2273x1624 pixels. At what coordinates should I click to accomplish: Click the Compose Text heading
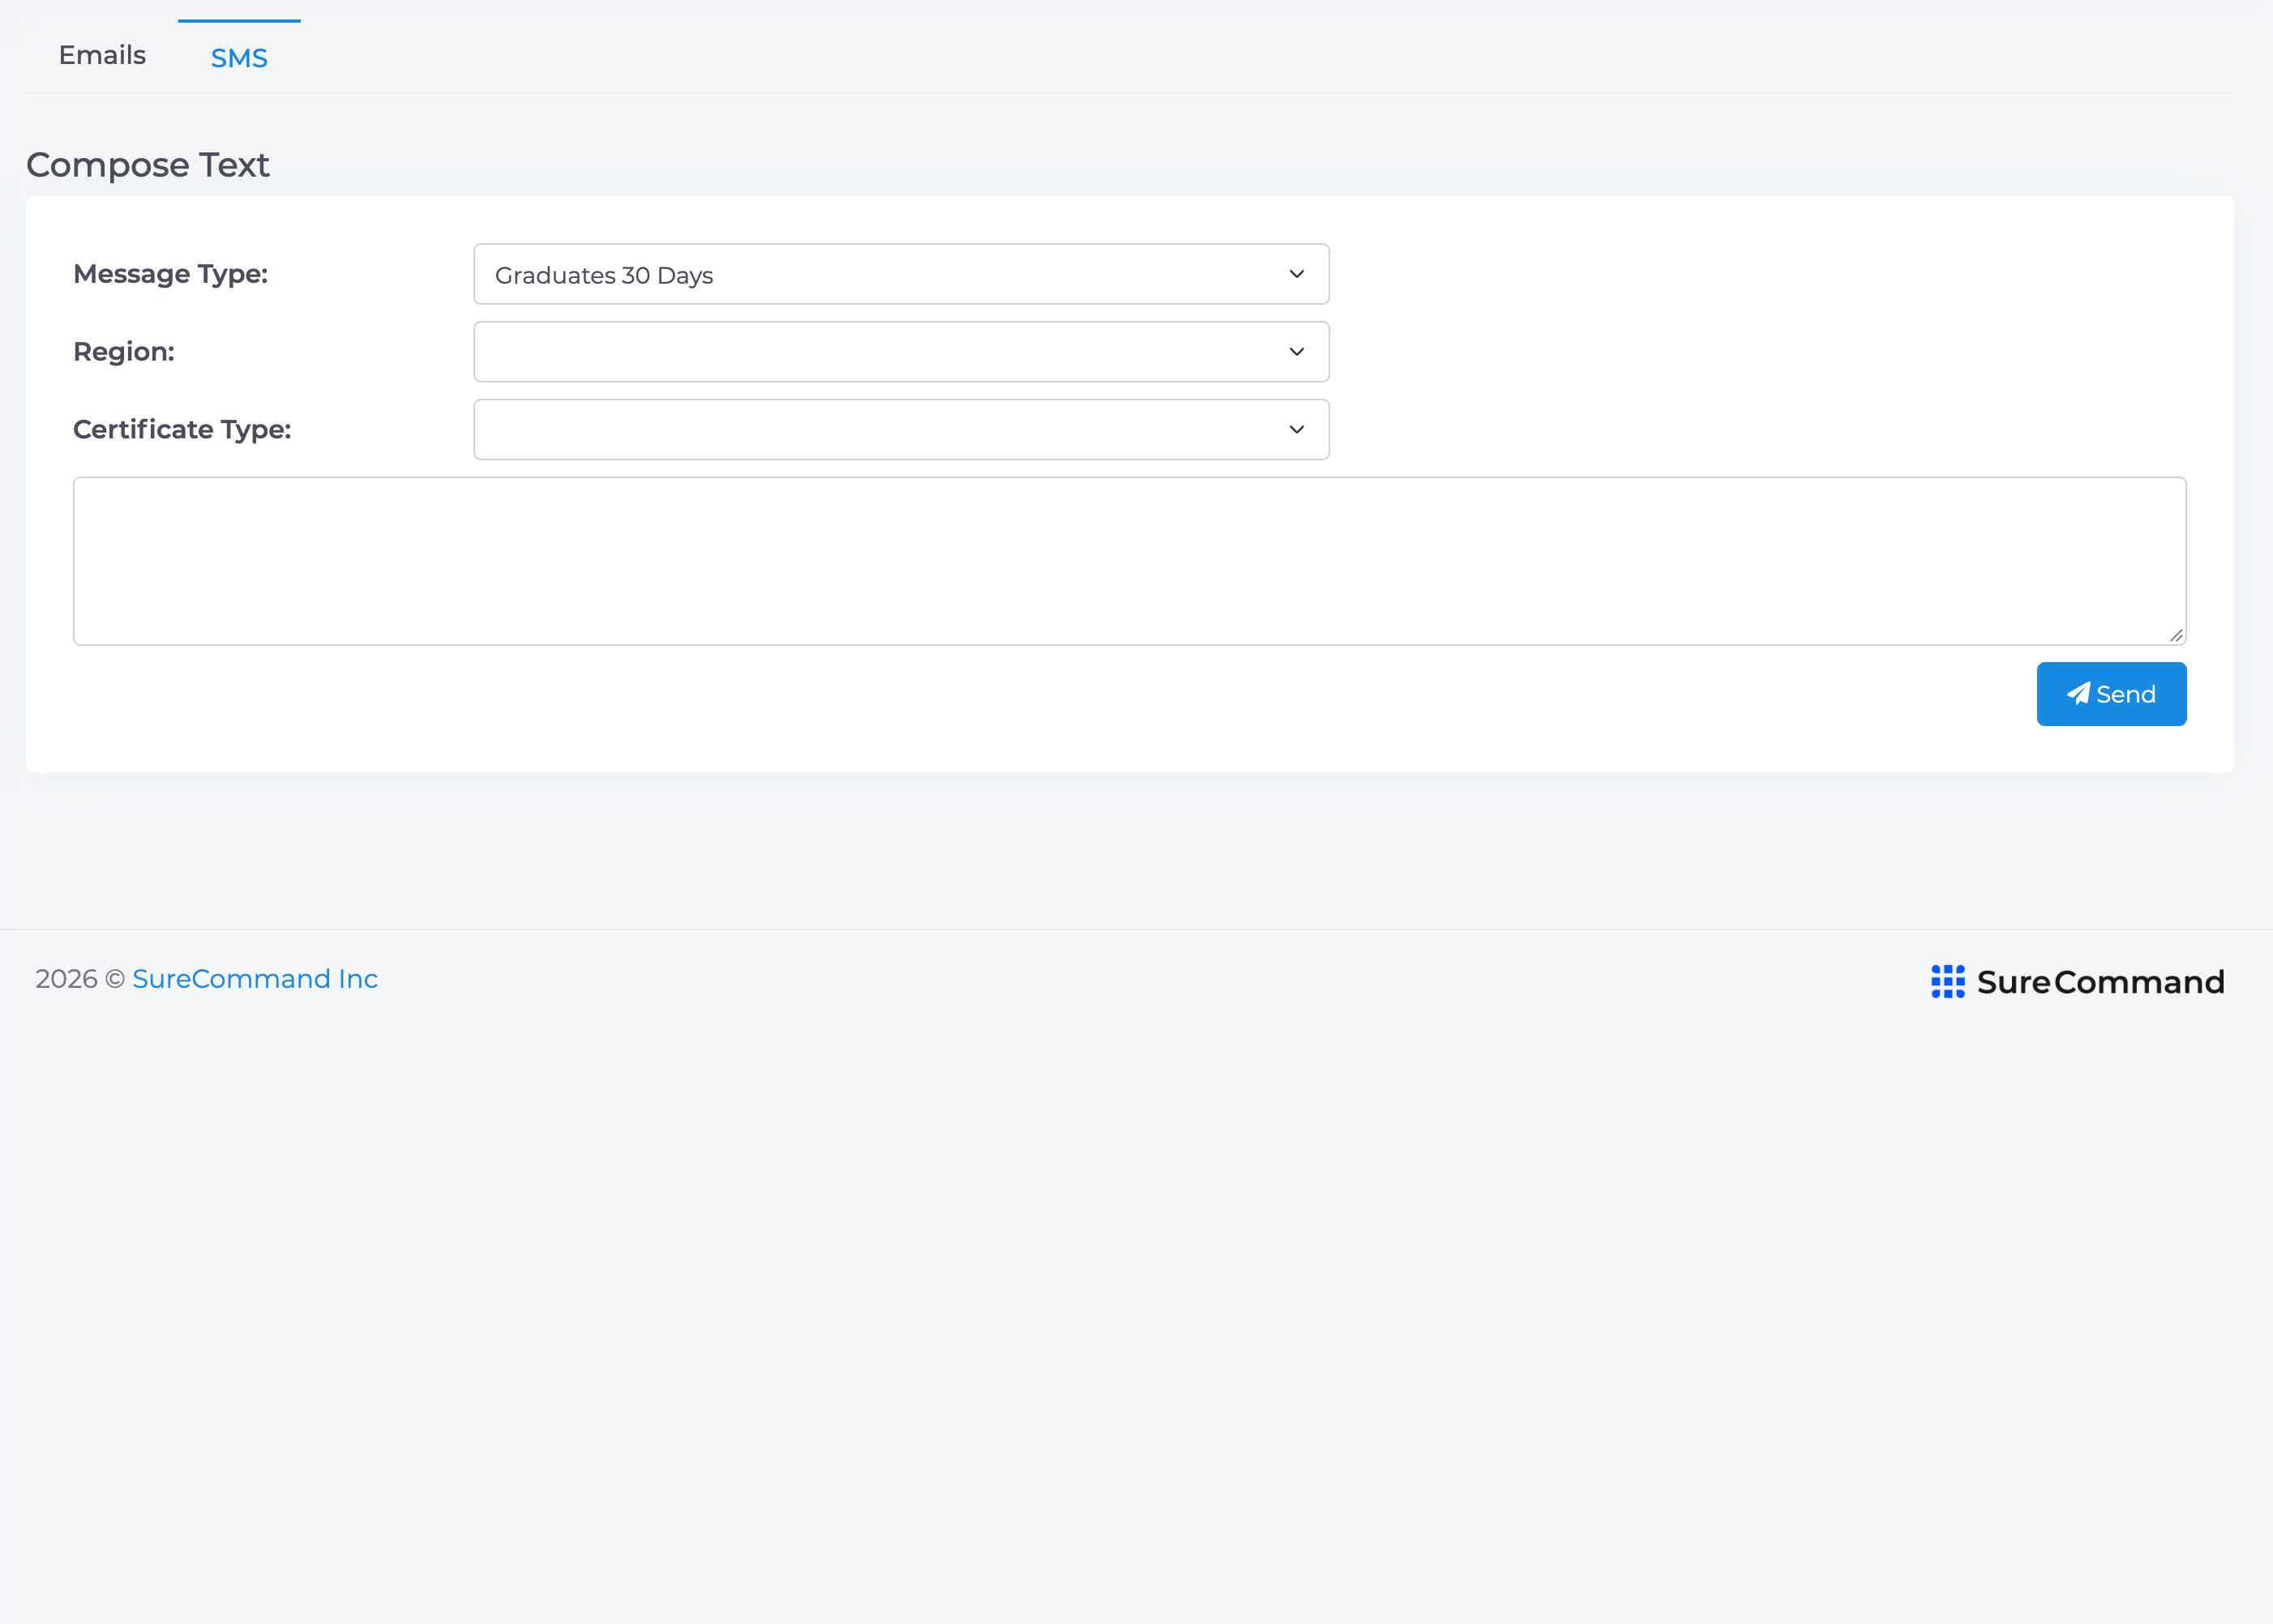pyautogui.click(x=148, y=165)
